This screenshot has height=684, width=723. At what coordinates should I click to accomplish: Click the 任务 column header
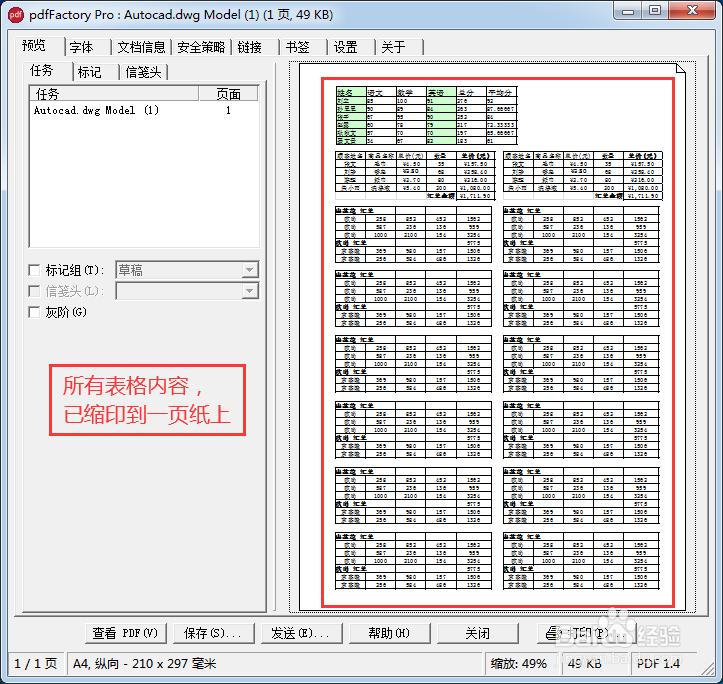114,94
